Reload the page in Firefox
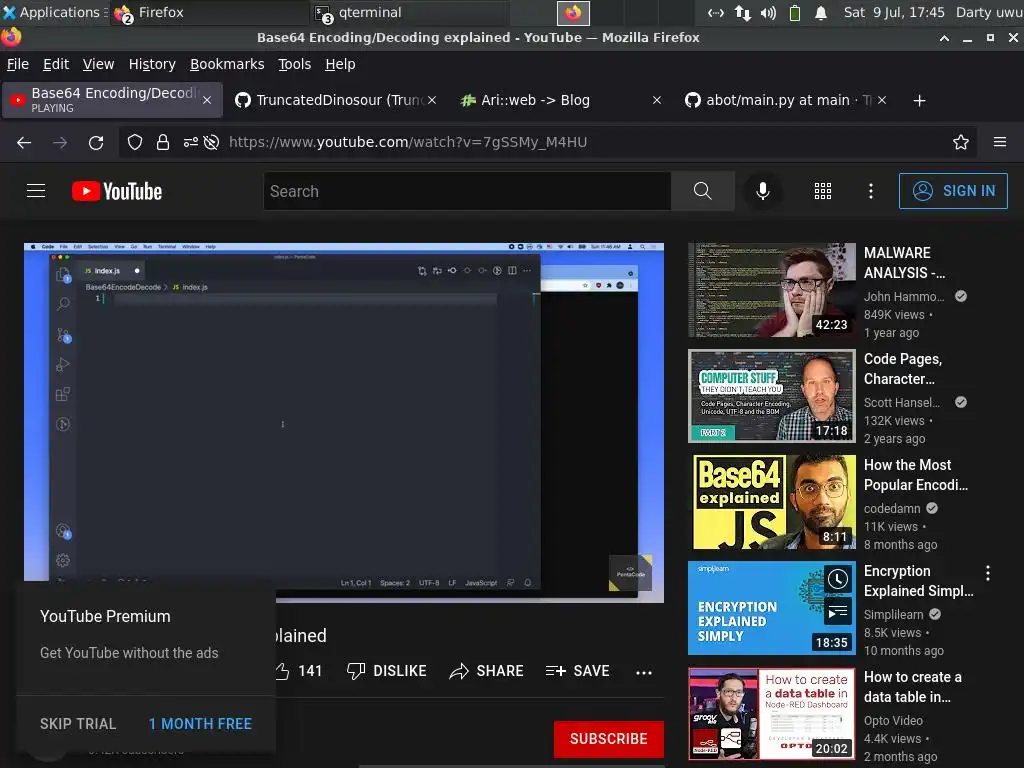Screen dimensions: 1024x768 [96, 142]
